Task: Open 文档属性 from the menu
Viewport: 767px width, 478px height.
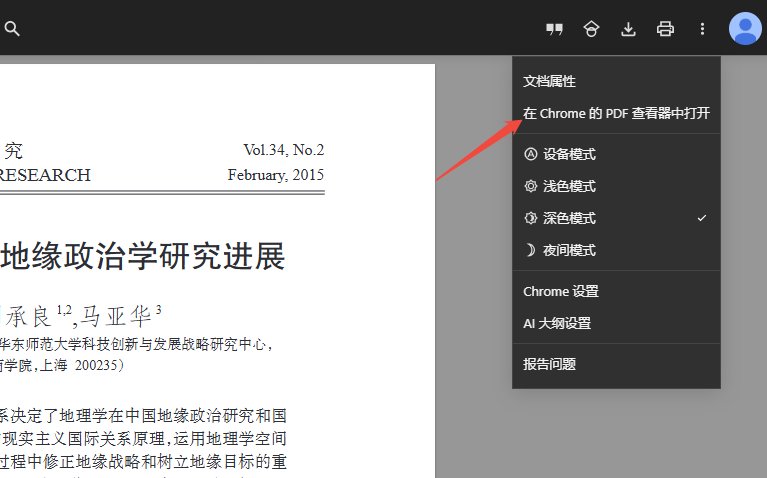Action: point(616,81)
